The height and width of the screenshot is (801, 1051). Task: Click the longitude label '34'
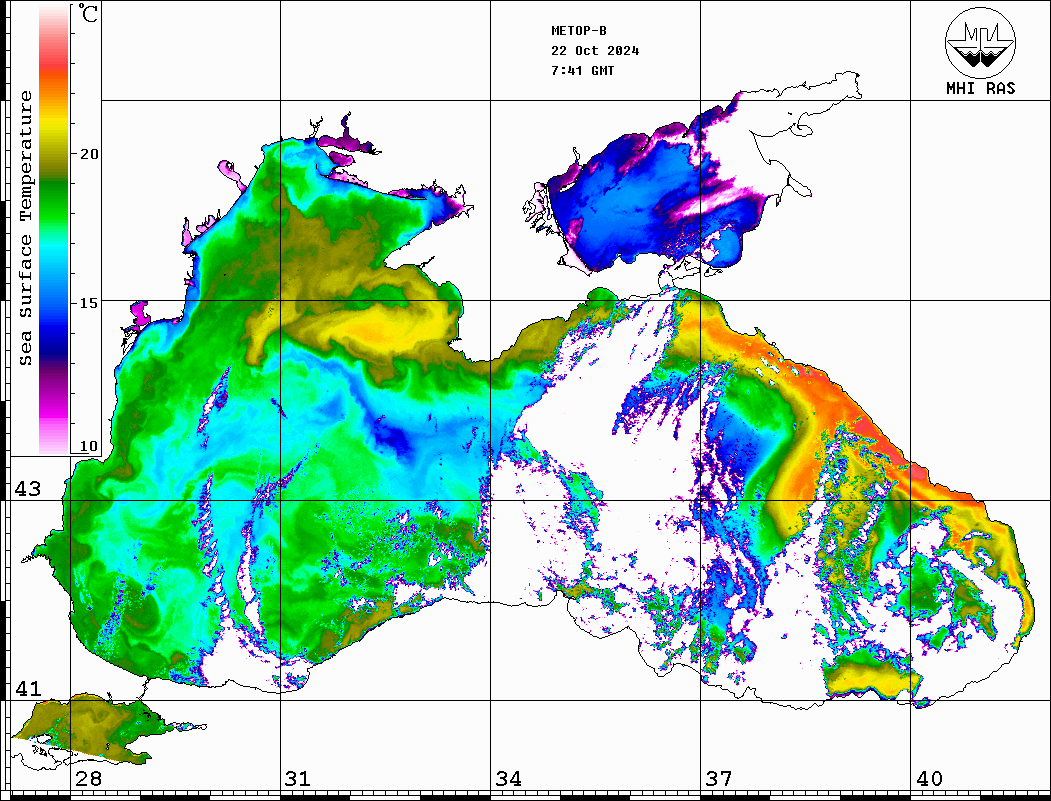(508, 778)
